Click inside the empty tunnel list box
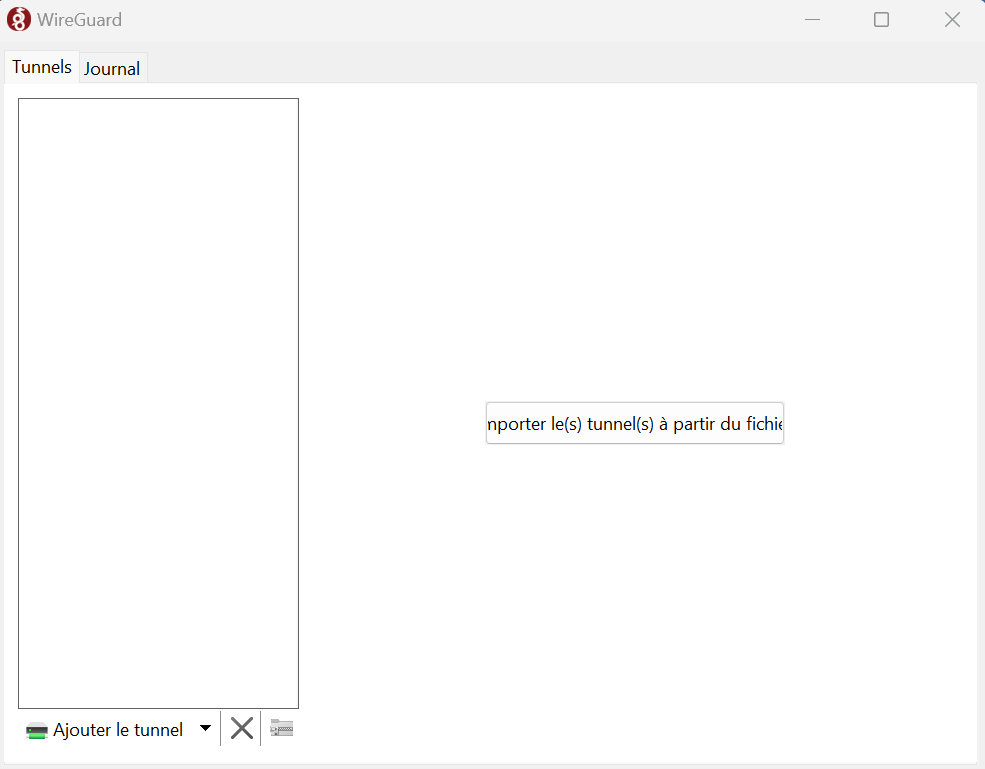This screenshot has height=769, width=985. [158, 400]
